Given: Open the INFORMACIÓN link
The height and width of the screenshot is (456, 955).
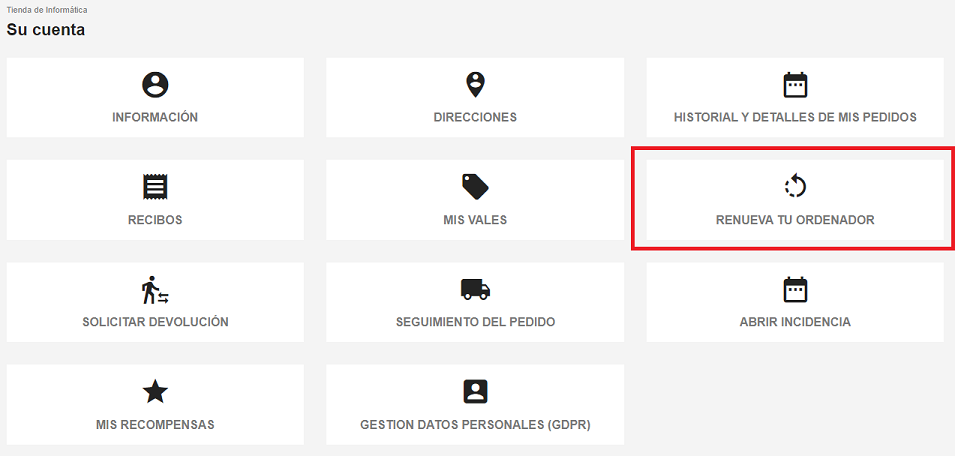Looking at the screenshot, I should 155,118.
